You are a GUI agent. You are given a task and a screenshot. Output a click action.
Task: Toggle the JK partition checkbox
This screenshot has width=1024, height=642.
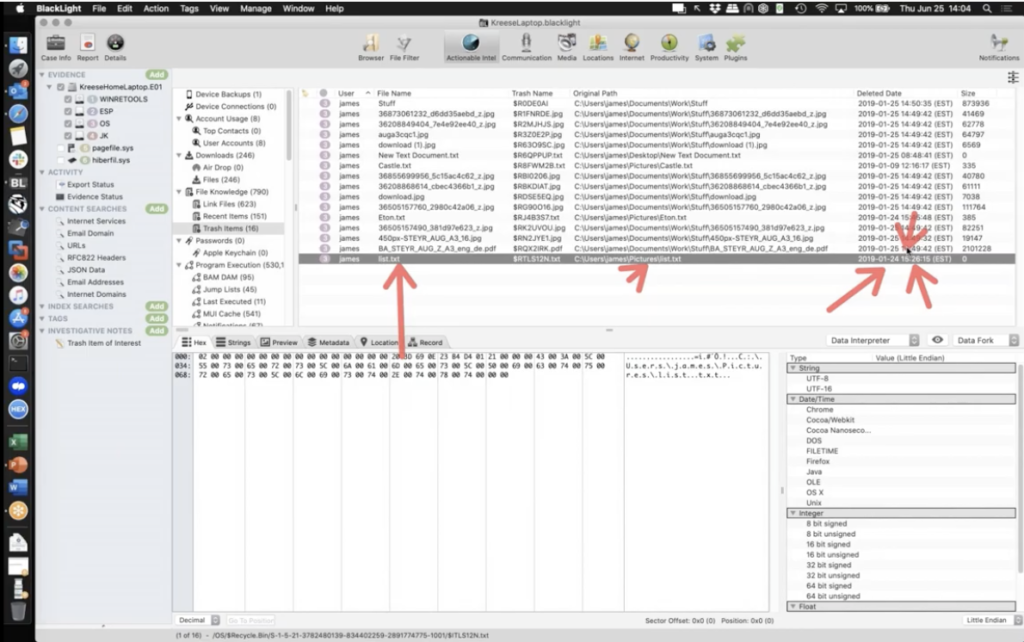(x=68, y=136)
